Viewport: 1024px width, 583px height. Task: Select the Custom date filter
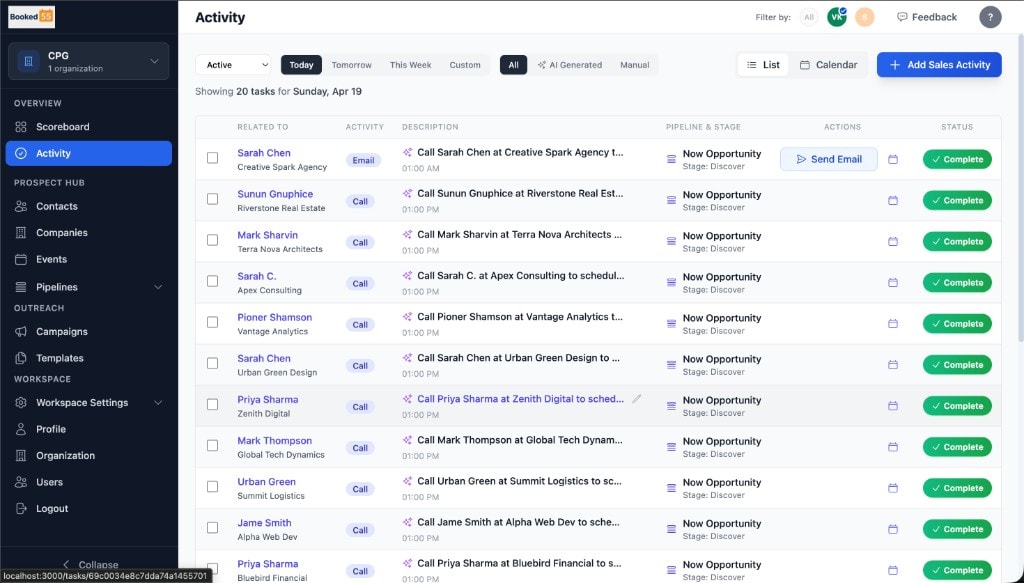(x=465, y=65)
